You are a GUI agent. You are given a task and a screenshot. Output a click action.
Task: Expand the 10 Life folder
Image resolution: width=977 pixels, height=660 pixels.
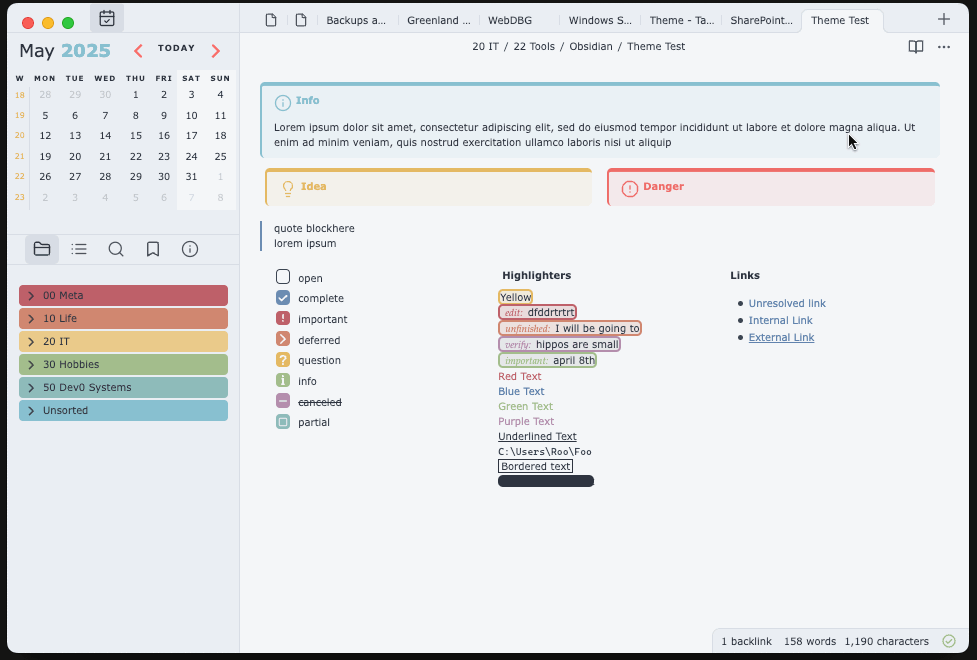coord(123,318)
